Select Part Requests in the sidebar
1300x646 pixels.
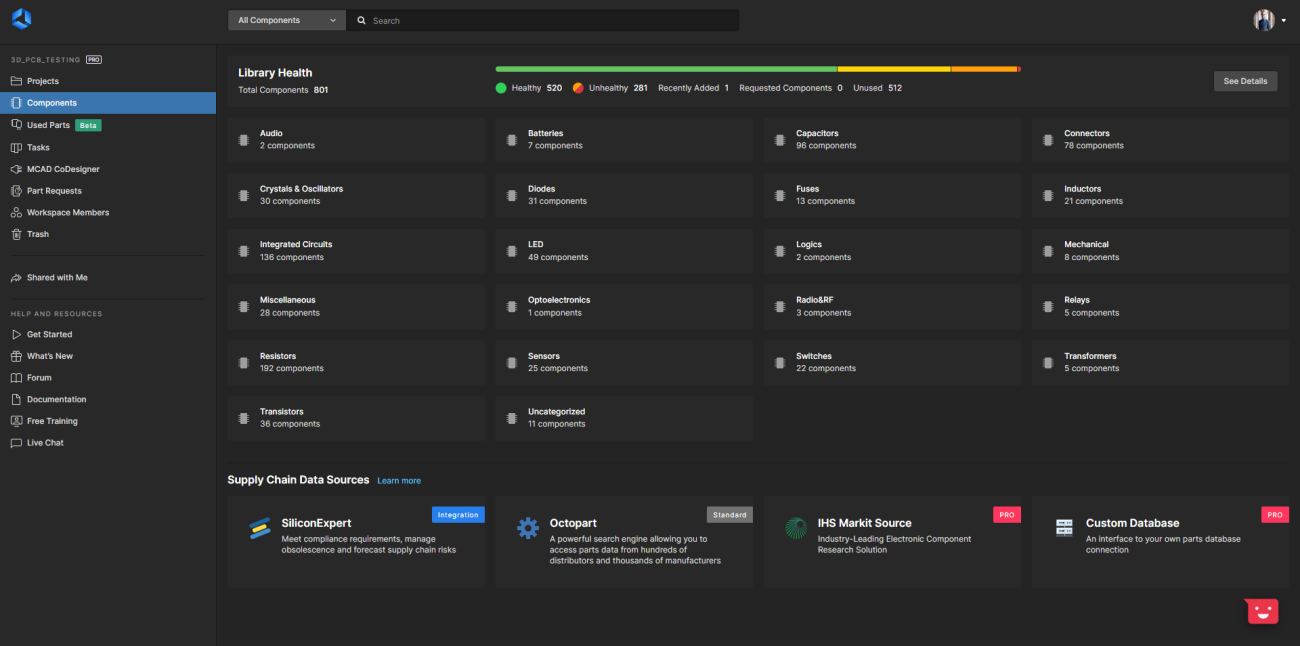point(54,191)
